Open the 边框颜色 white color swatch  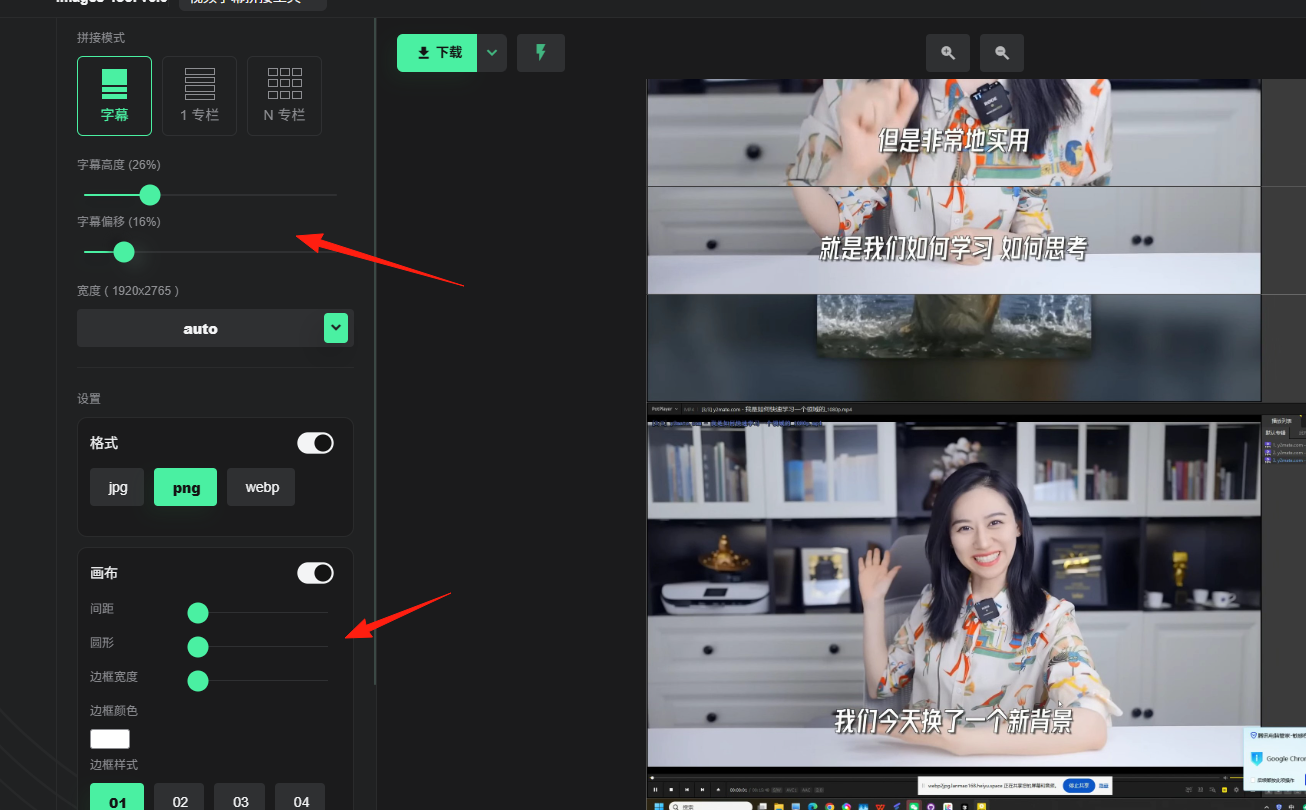(x=110, y=739)
